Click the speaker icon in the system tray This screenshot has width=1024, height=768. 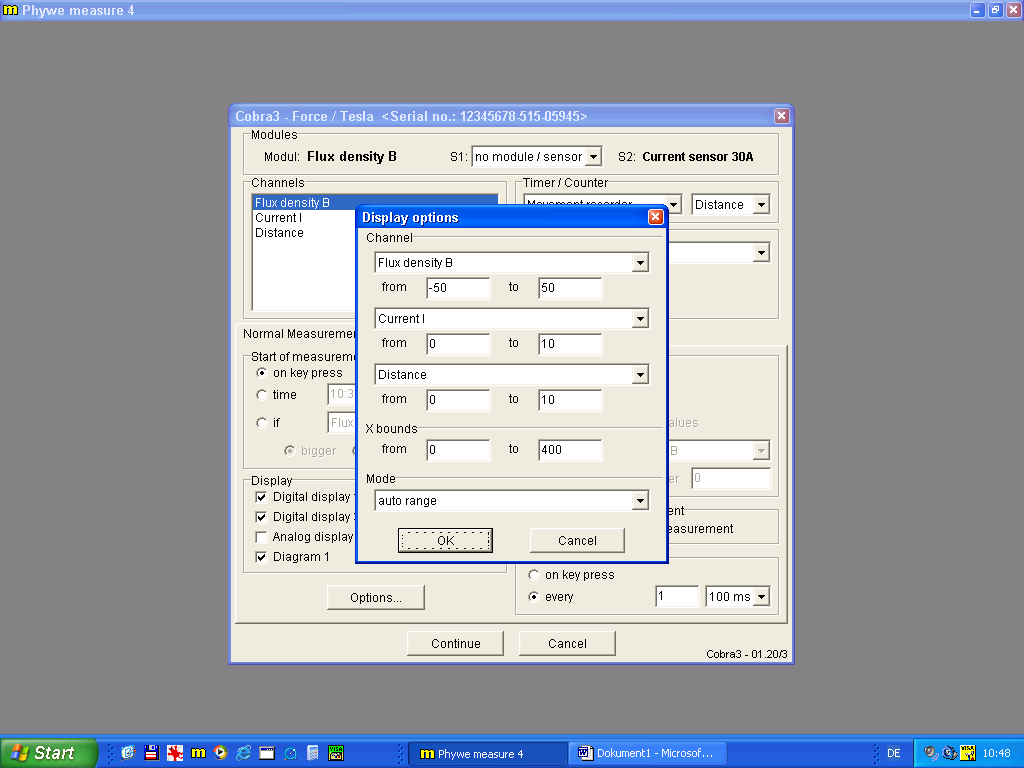click(x=931, y=753)
